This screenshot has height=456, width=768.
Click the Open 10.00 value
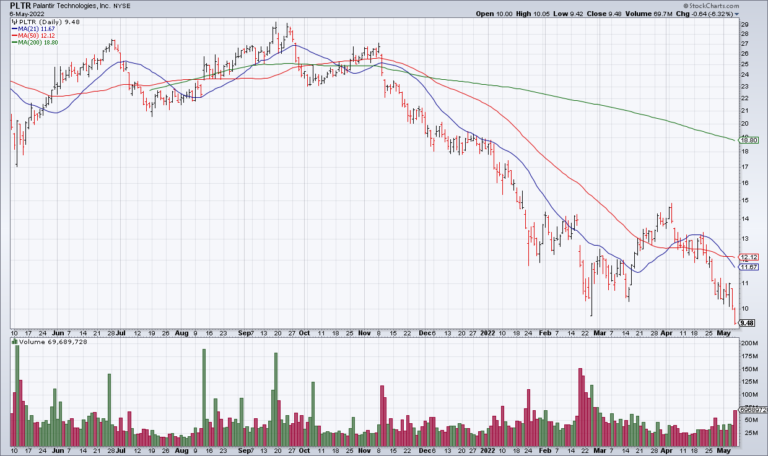(494, 14)
